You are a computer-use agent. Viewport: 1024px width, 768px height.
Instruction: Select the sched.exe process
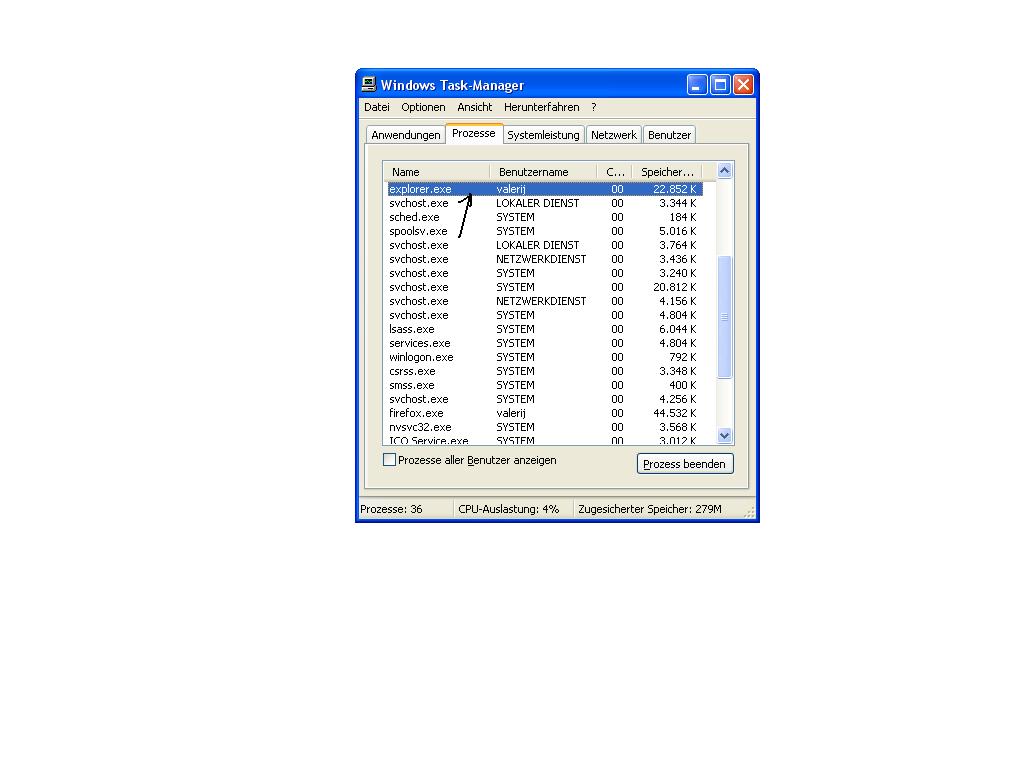[x=545, y=217]
